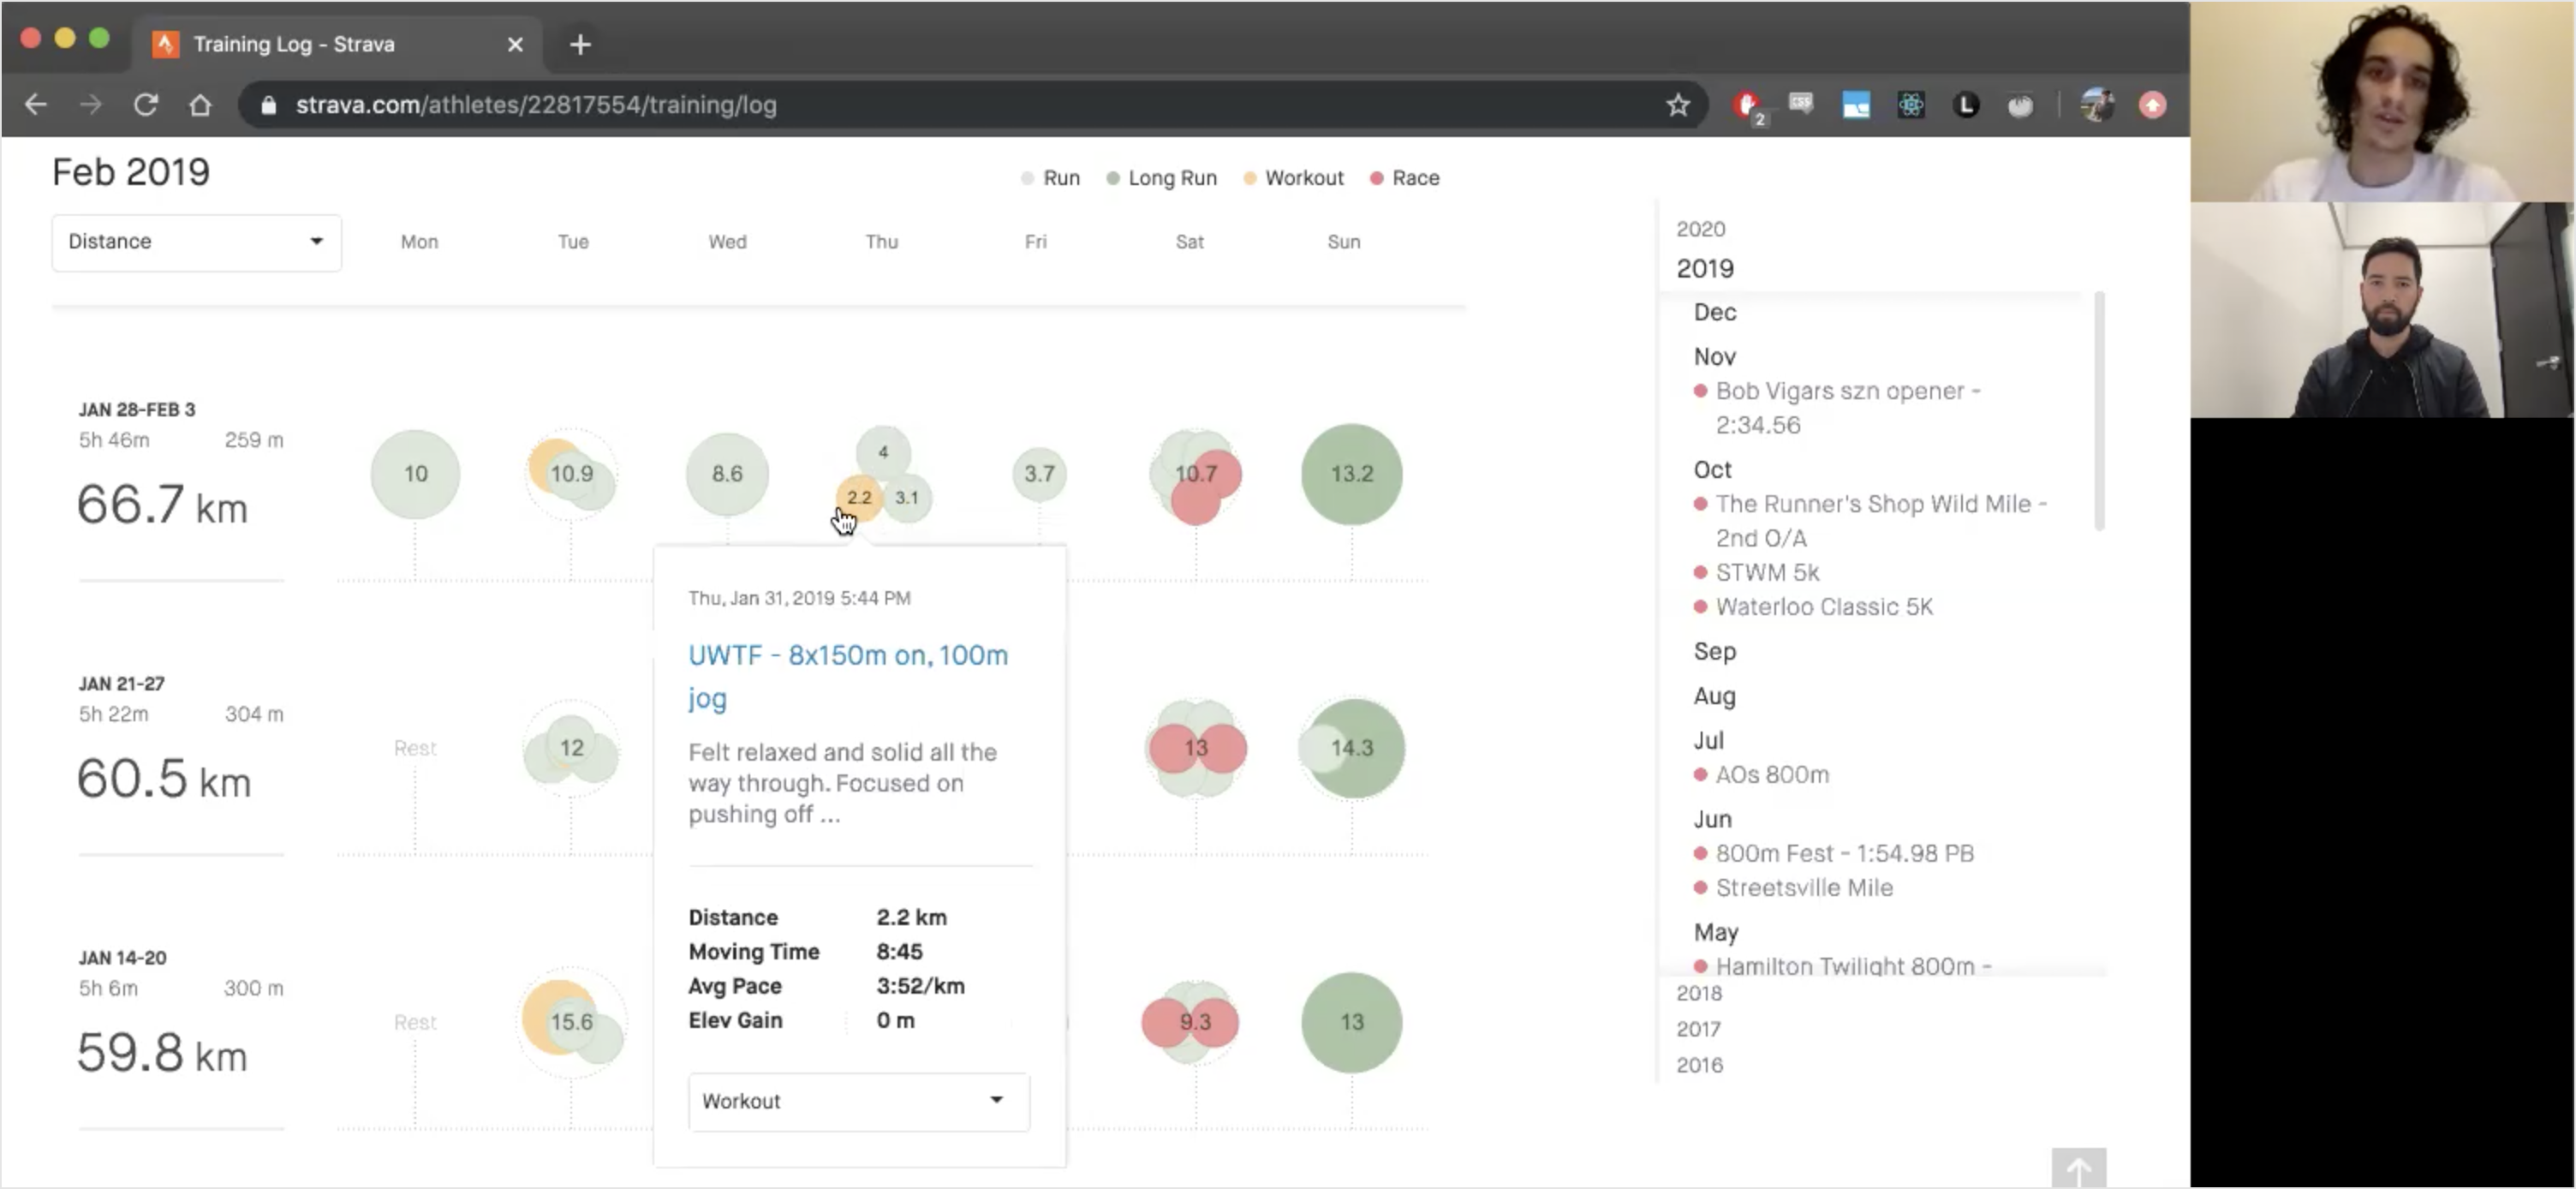Jump to year 2018
The width and height of the screenshot is (2576, 1189).
1700,994
